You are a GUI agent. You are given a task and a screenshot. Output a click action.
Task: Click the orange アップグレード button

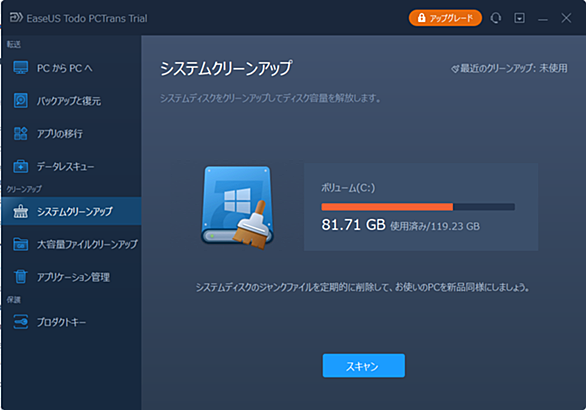tap(445, 18)
